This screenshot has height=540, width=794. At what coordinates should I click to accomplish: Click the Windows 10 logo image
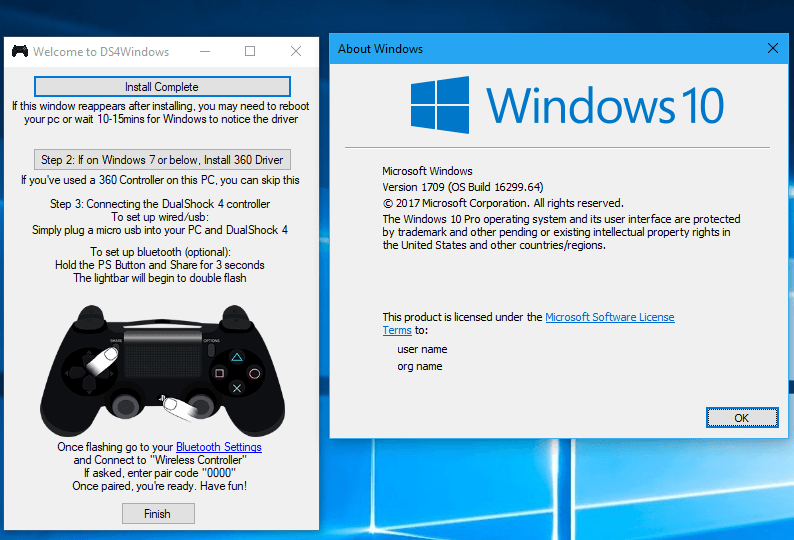click(x=567, y=105)
